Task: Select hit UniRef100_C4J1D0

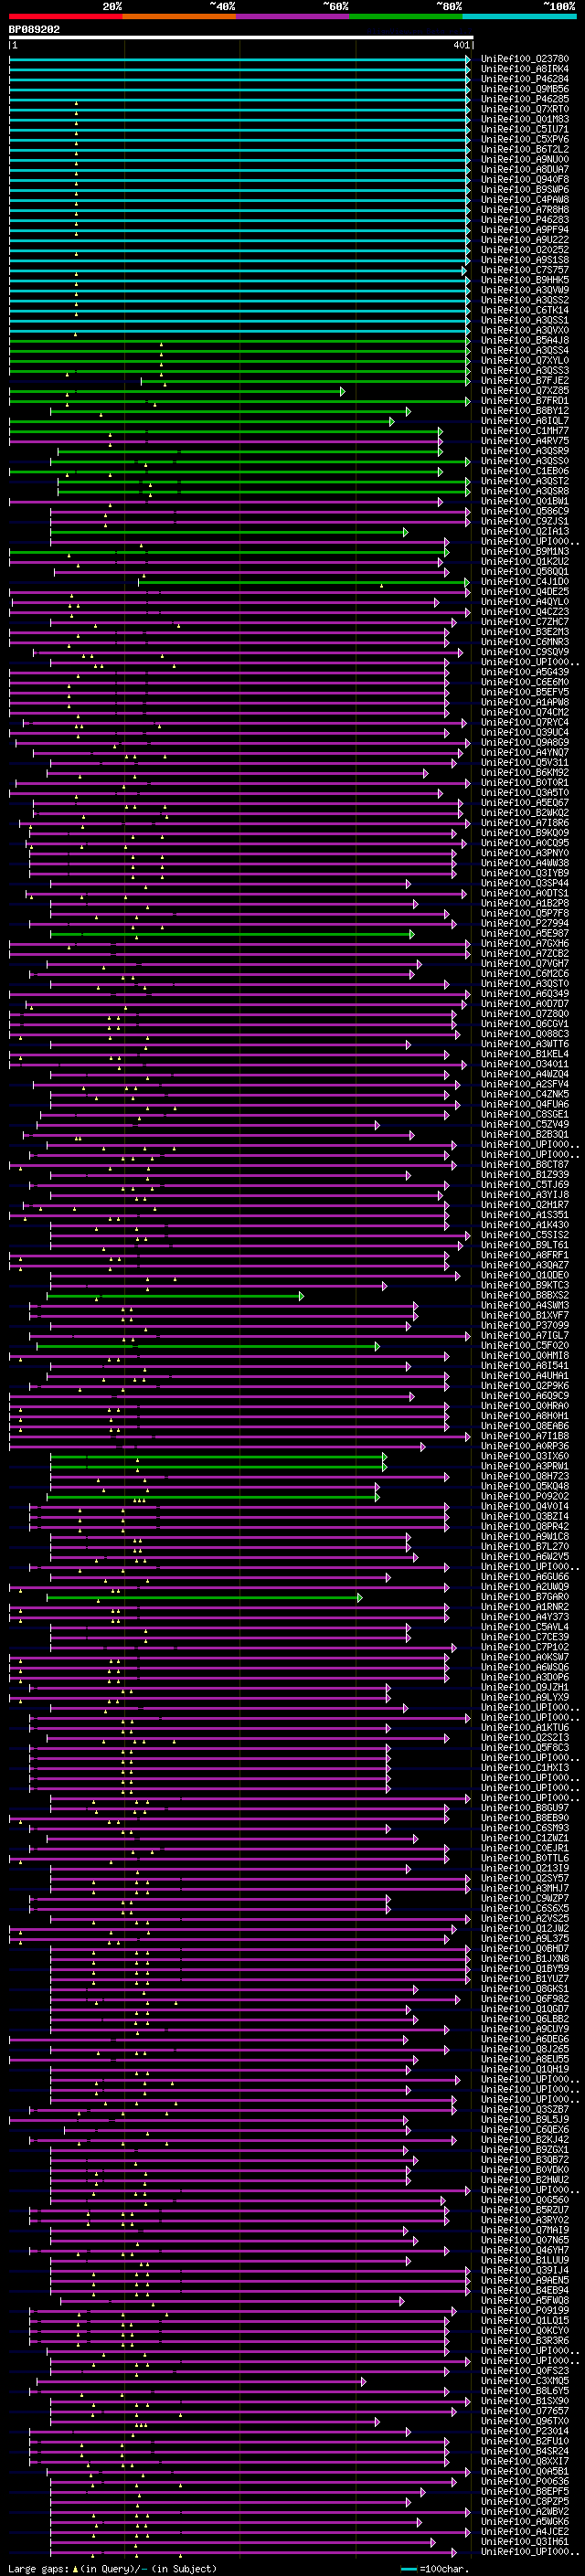Action: point(524,582)
